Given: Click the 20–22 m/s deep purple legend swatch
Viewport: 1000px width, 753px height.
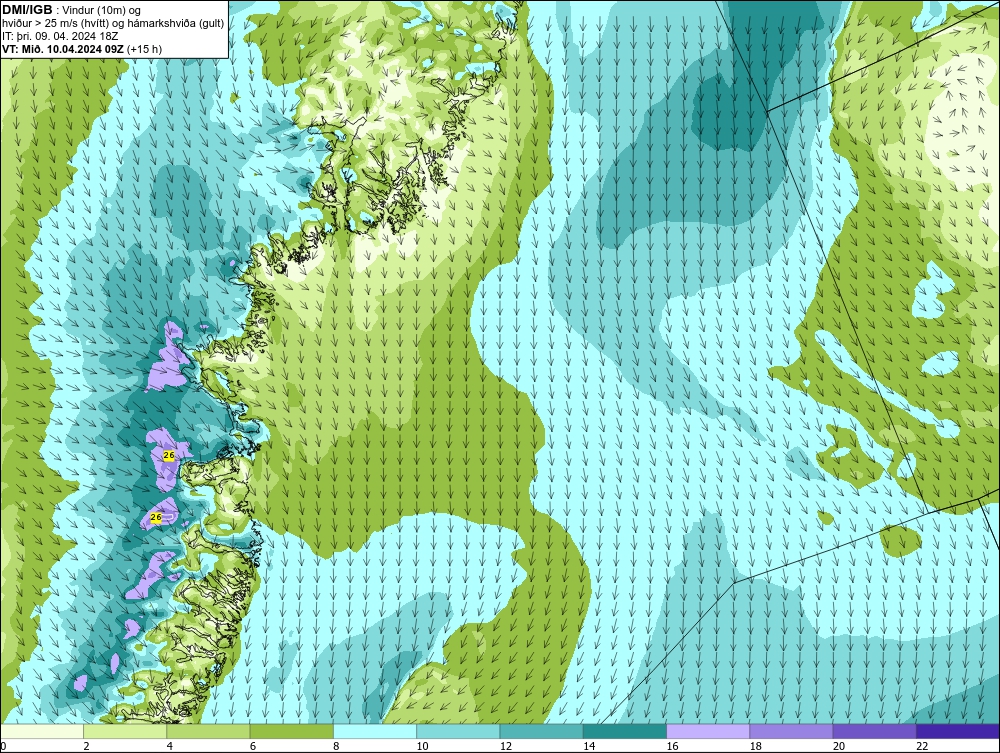Looking at the screenshot, I should 874,731.
